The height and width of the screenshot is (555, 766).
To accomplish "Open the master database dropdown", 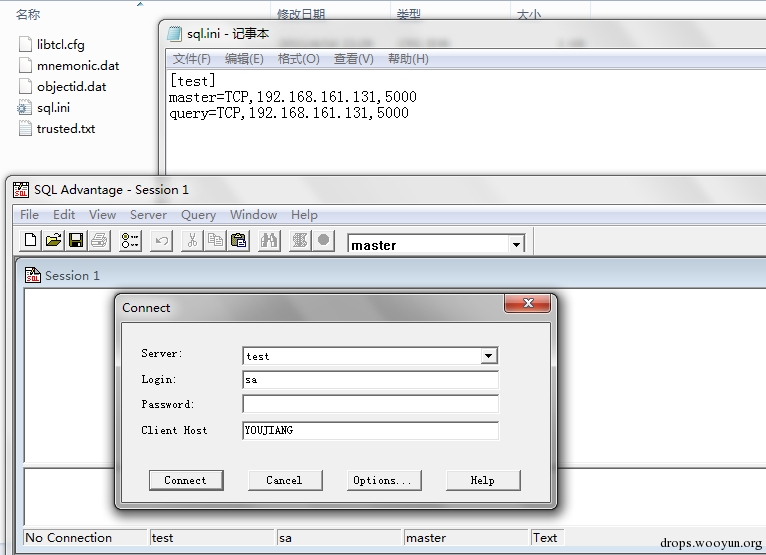I will click(516, 245).
